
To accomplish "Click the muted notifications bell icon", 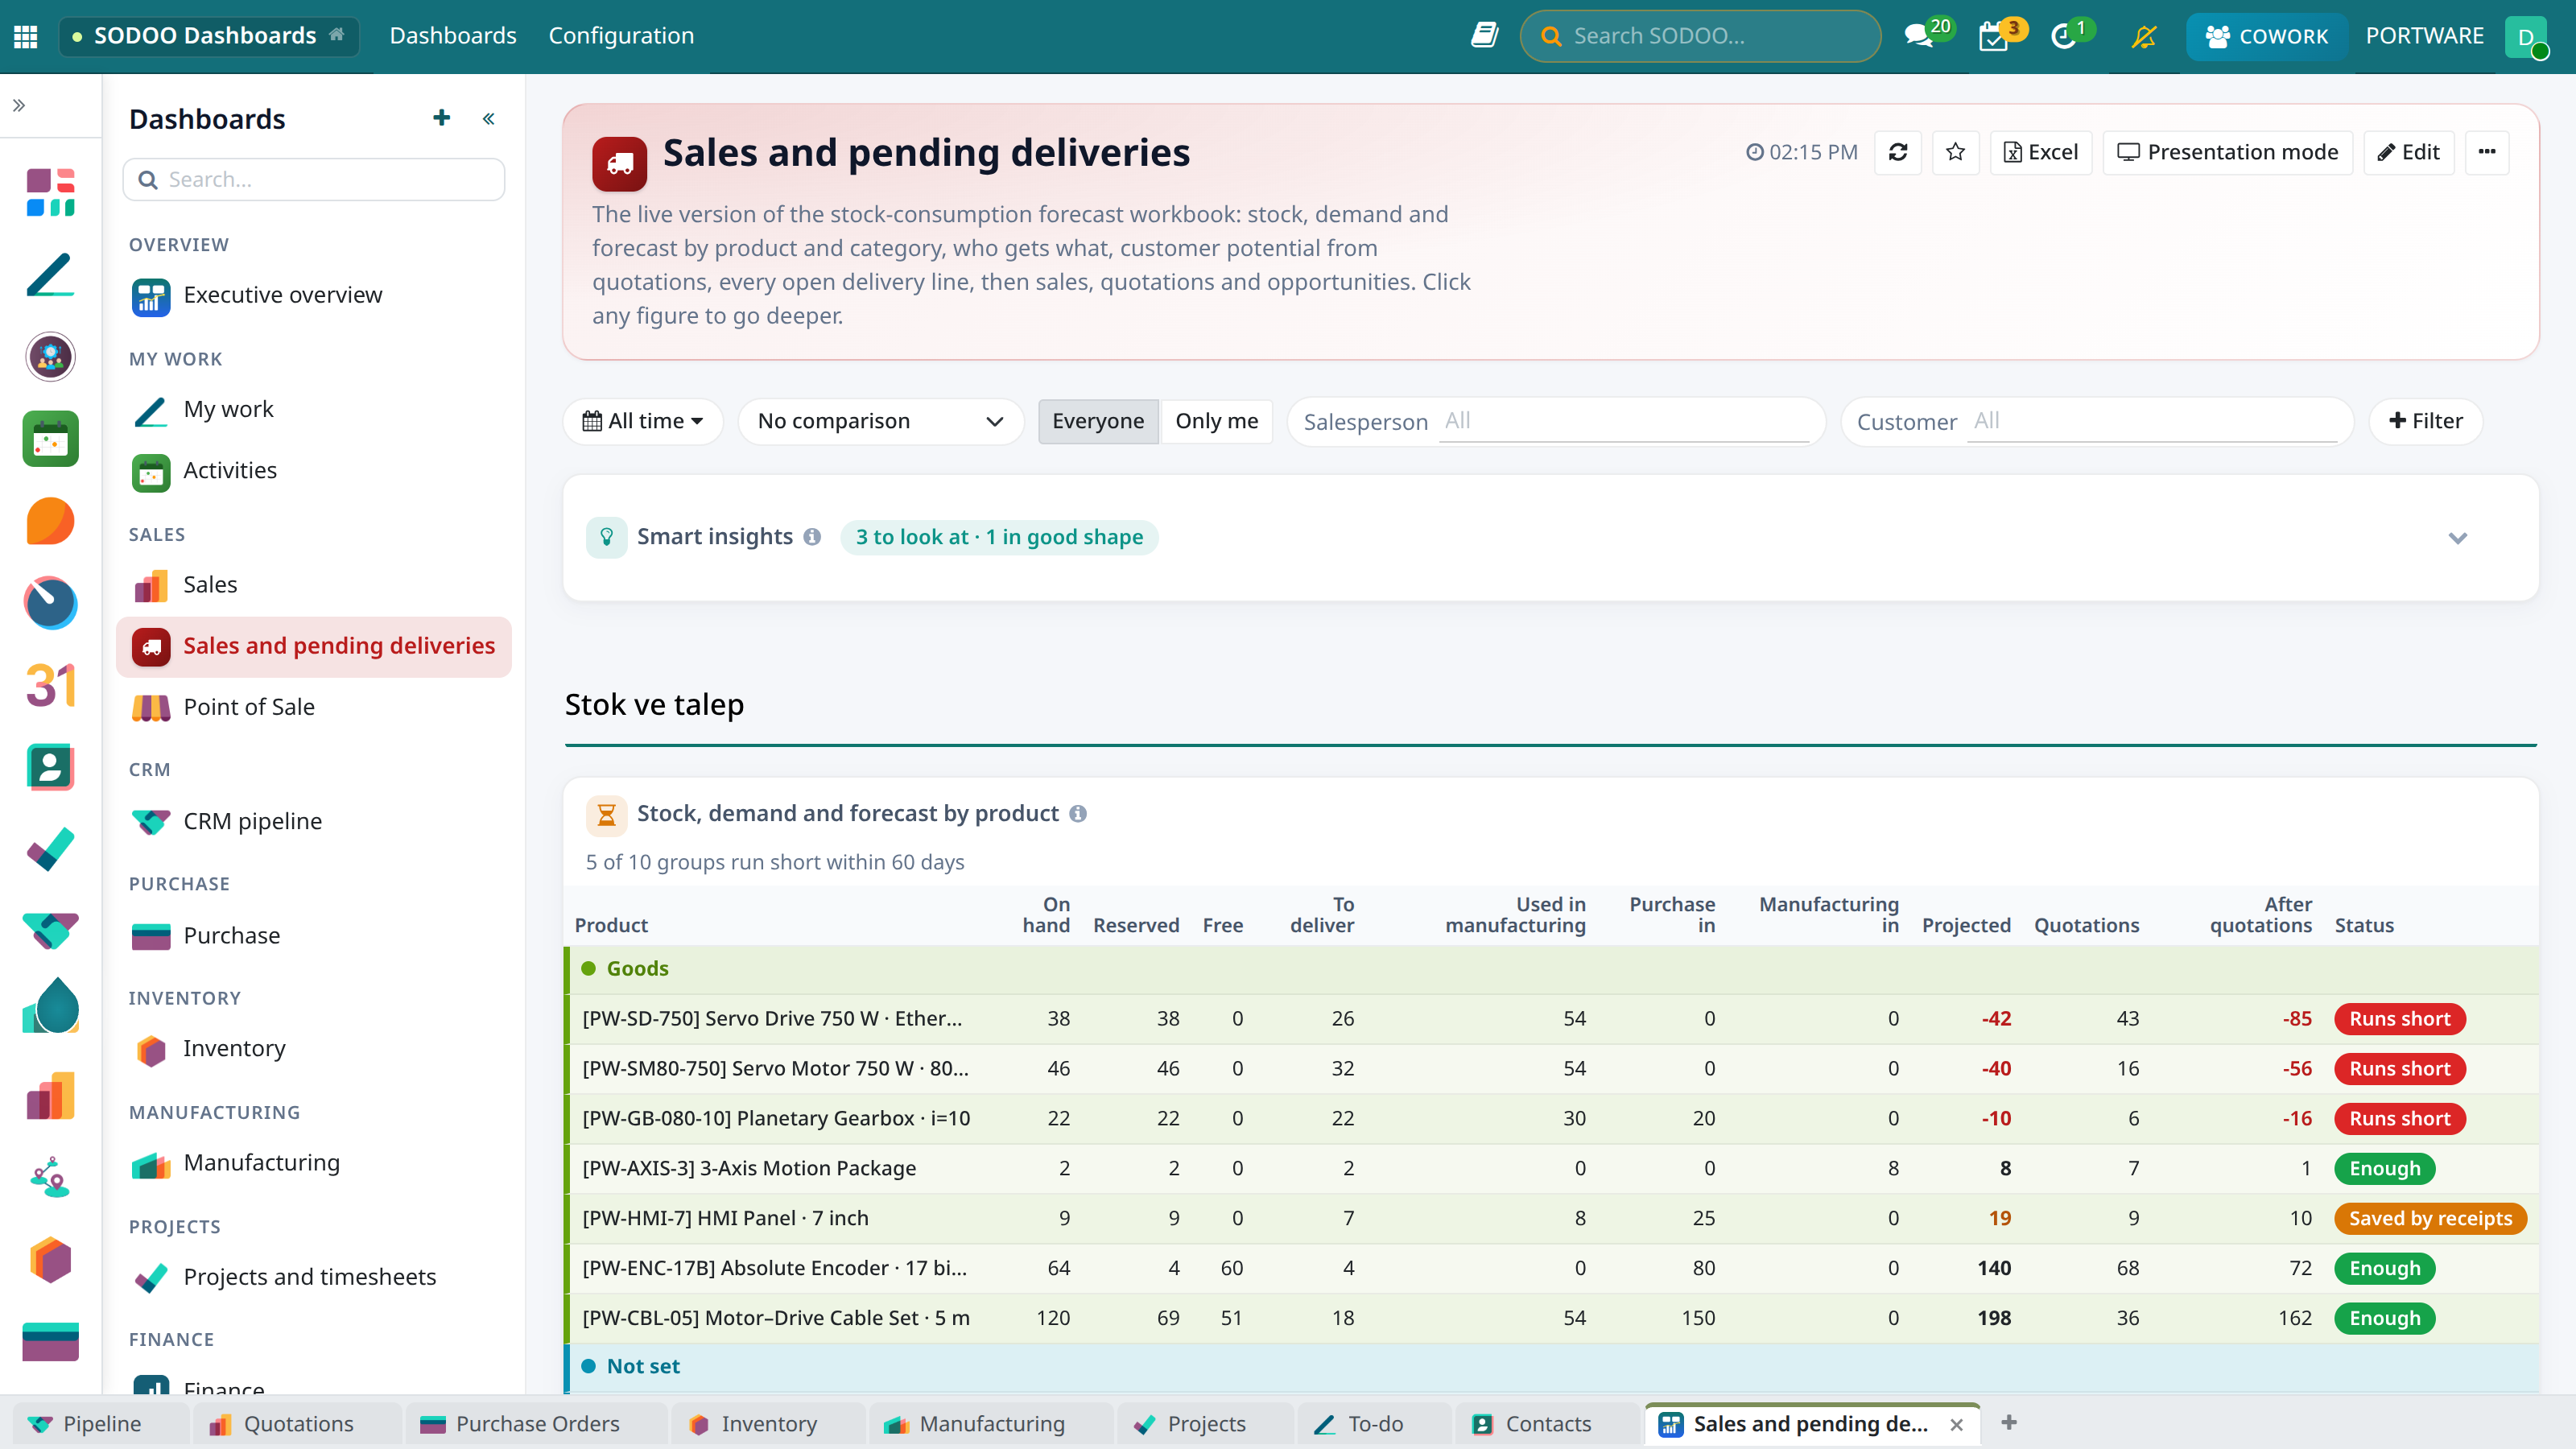I will pyautogui.click(x=2143, y=36).
